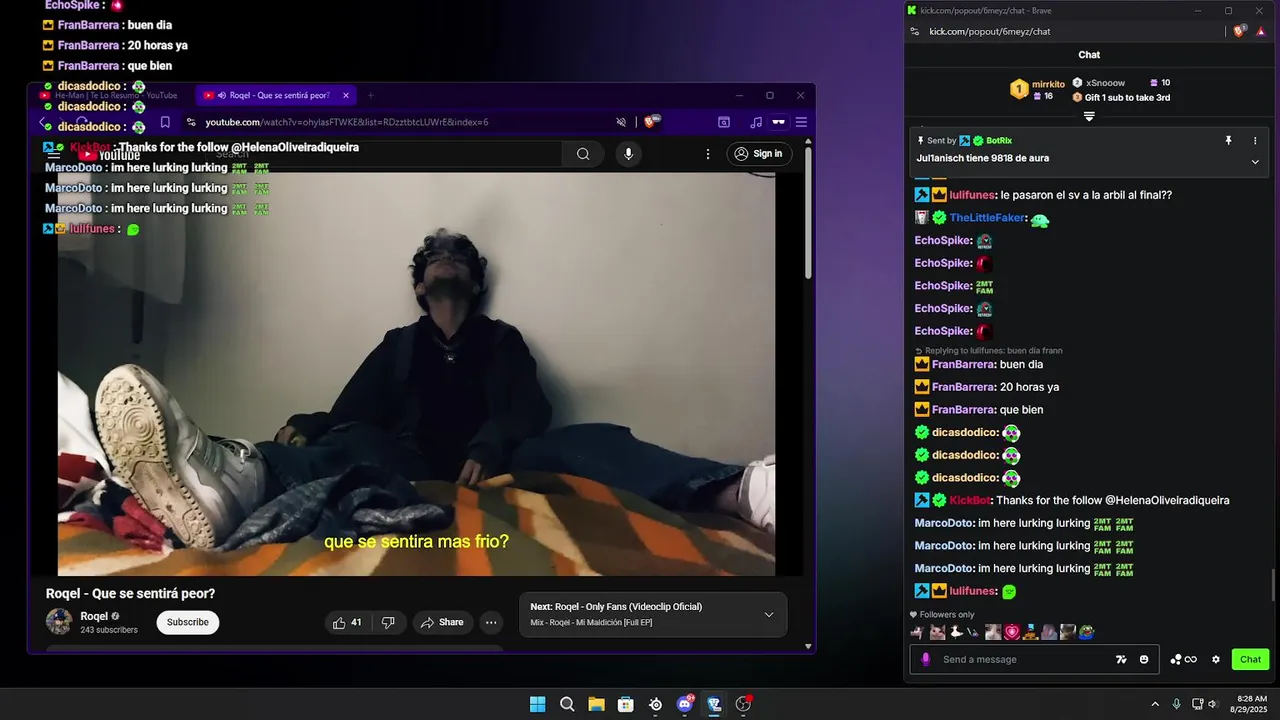Image resolution: width=1280 pixels, height=720 pixels.
Task: Select the Pepe frog emote in quick emotes
Action: (x=1087, y=632)
